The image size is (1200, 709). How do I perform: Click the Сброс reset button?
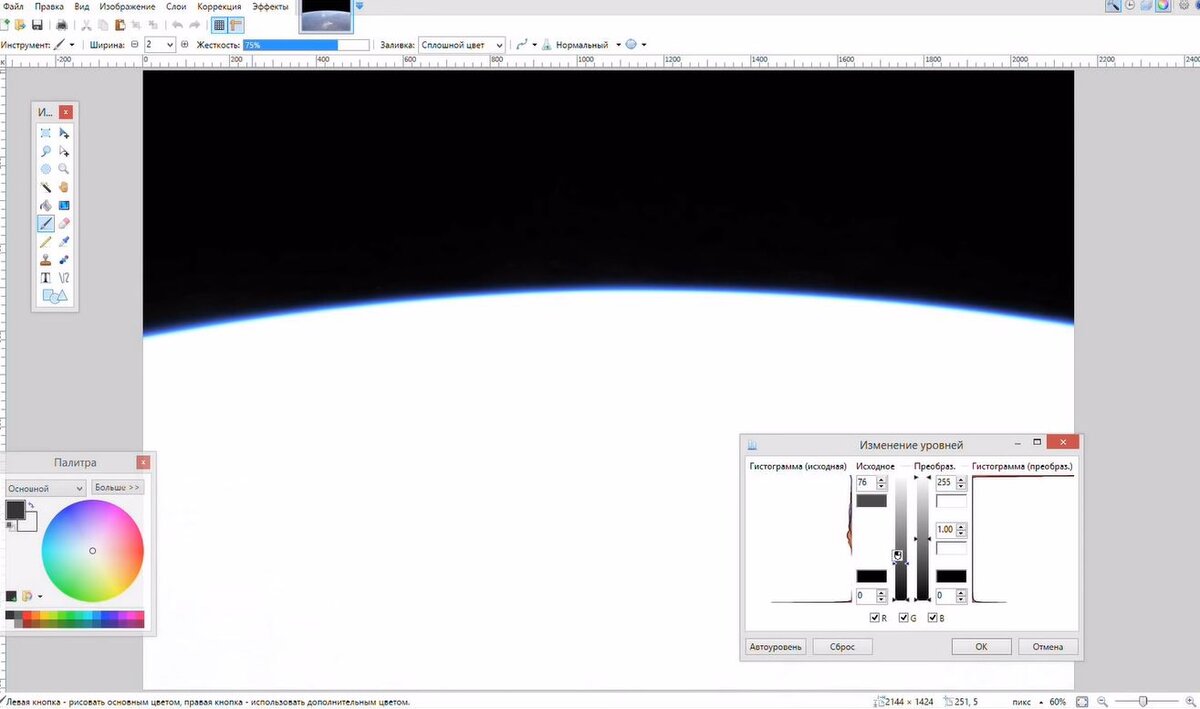coord(842,647)
